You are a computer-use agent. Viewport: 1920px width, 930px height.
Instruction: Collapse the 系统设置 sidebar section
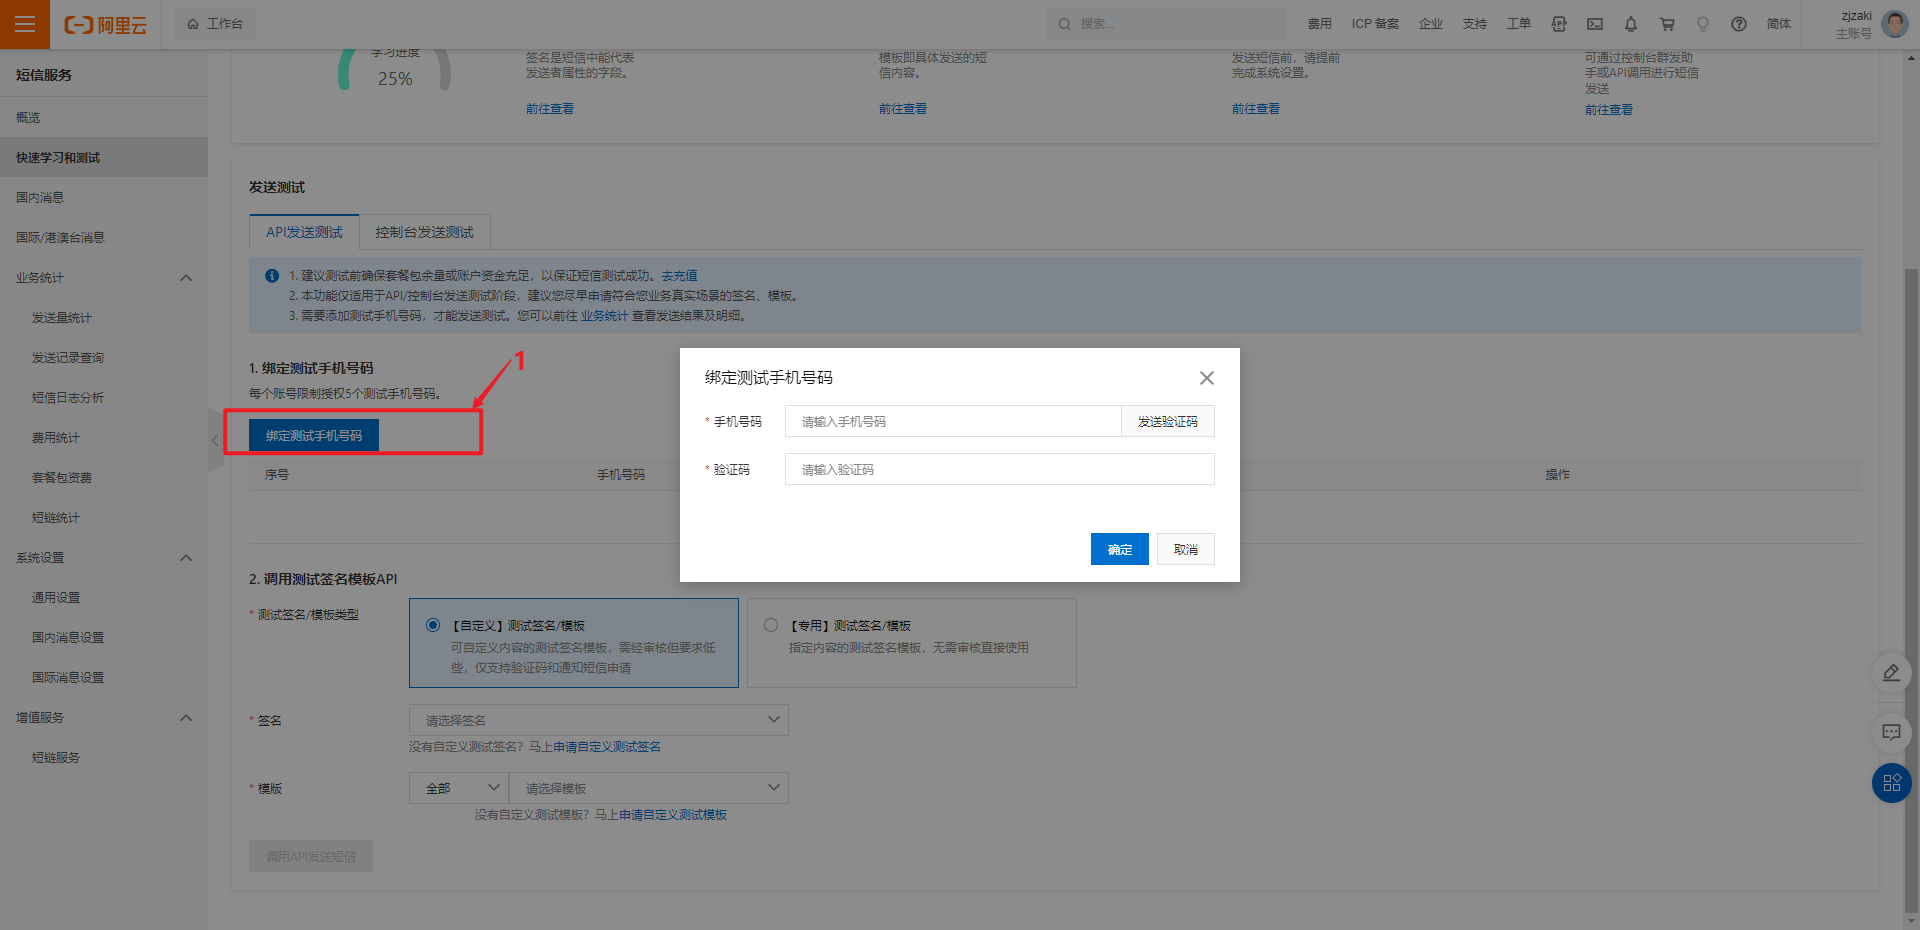pos(186,558)
